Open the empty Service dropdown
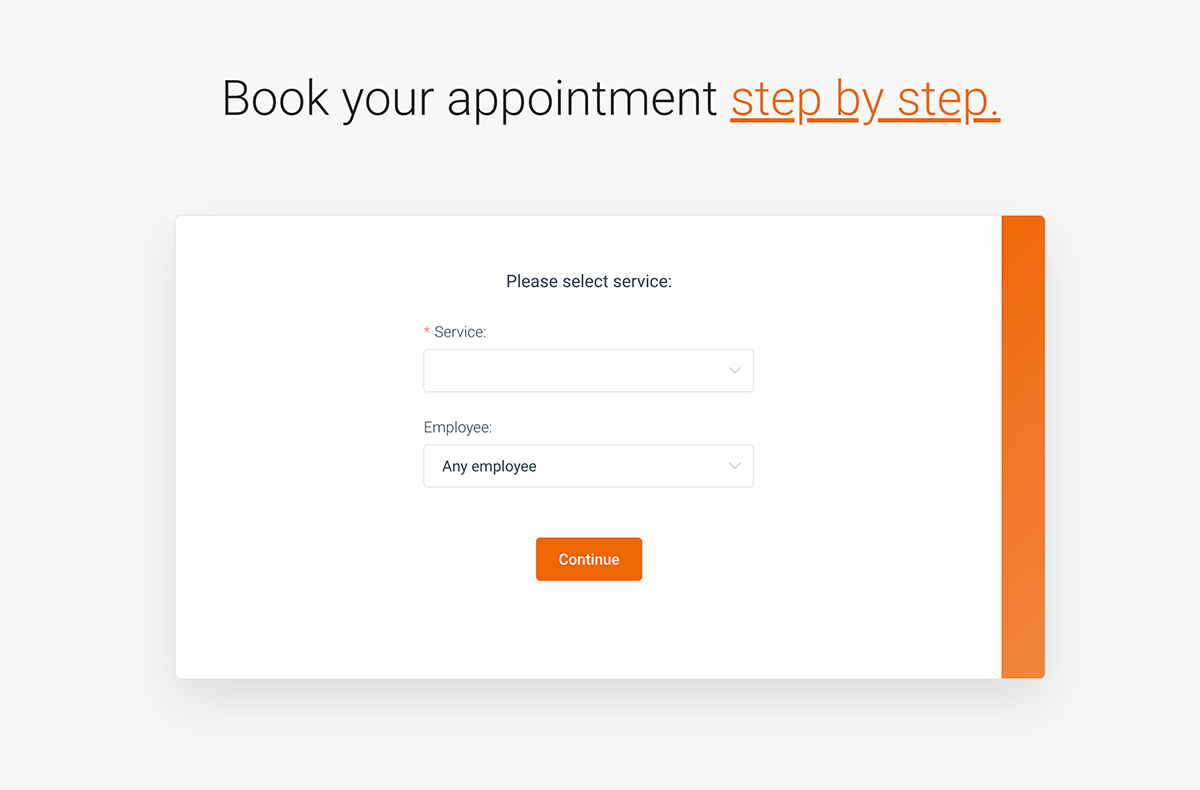Image resolution: width=1200 pixels, height=790 pixels. 588,371
